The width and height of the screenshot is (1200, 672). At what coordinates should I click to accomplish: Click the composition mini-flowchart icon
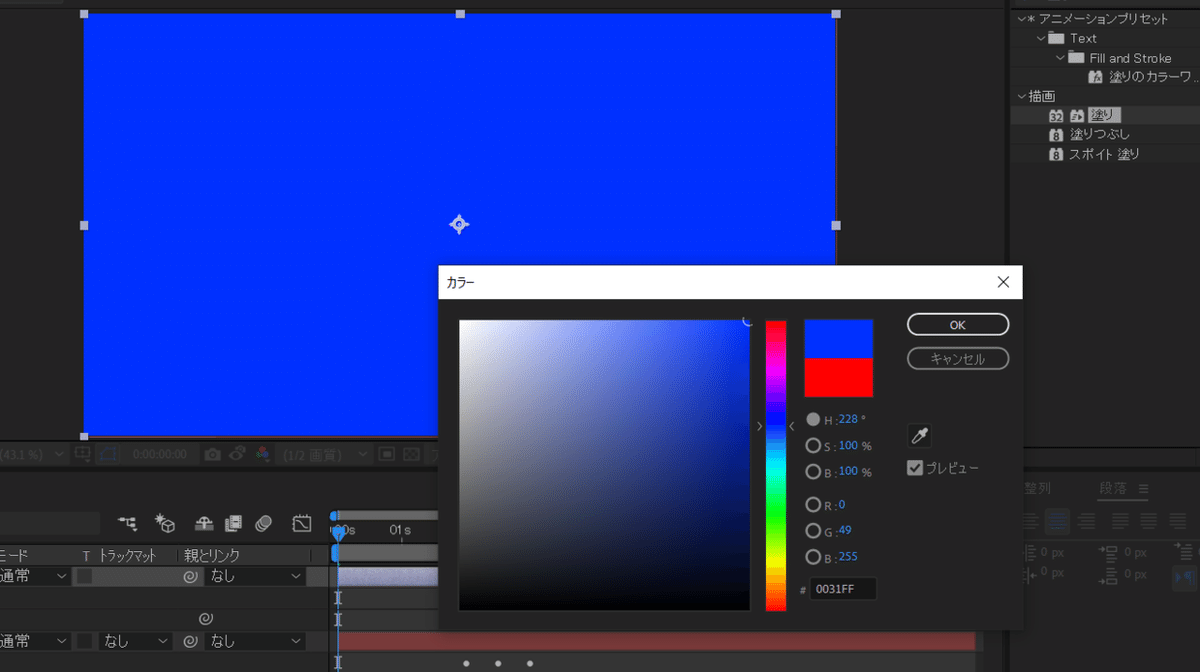[x=127, y=522]
